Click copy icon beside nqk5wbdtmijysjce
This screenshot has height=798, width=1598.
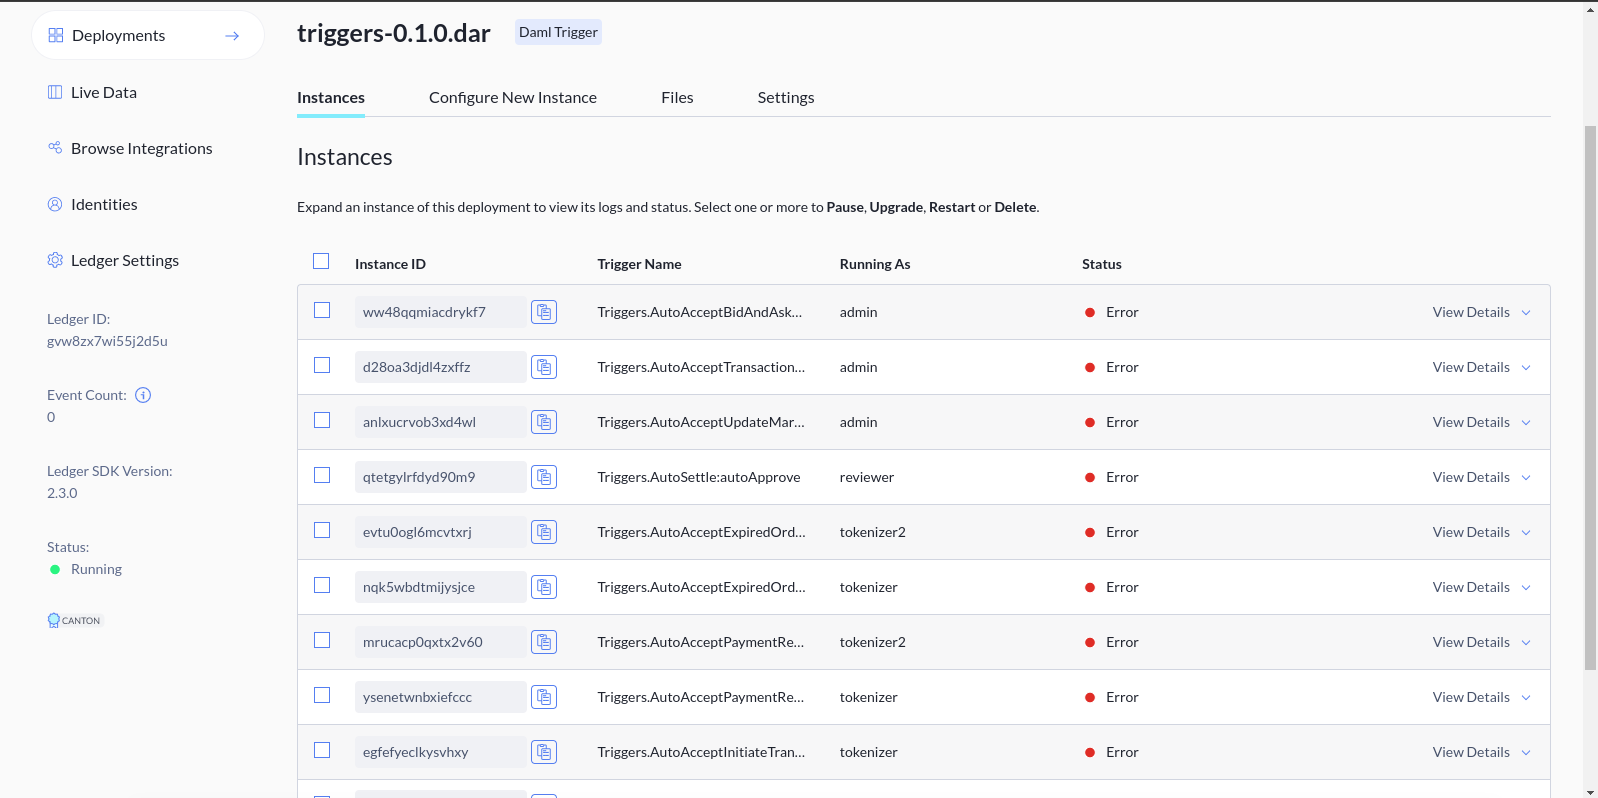(544, 587)
